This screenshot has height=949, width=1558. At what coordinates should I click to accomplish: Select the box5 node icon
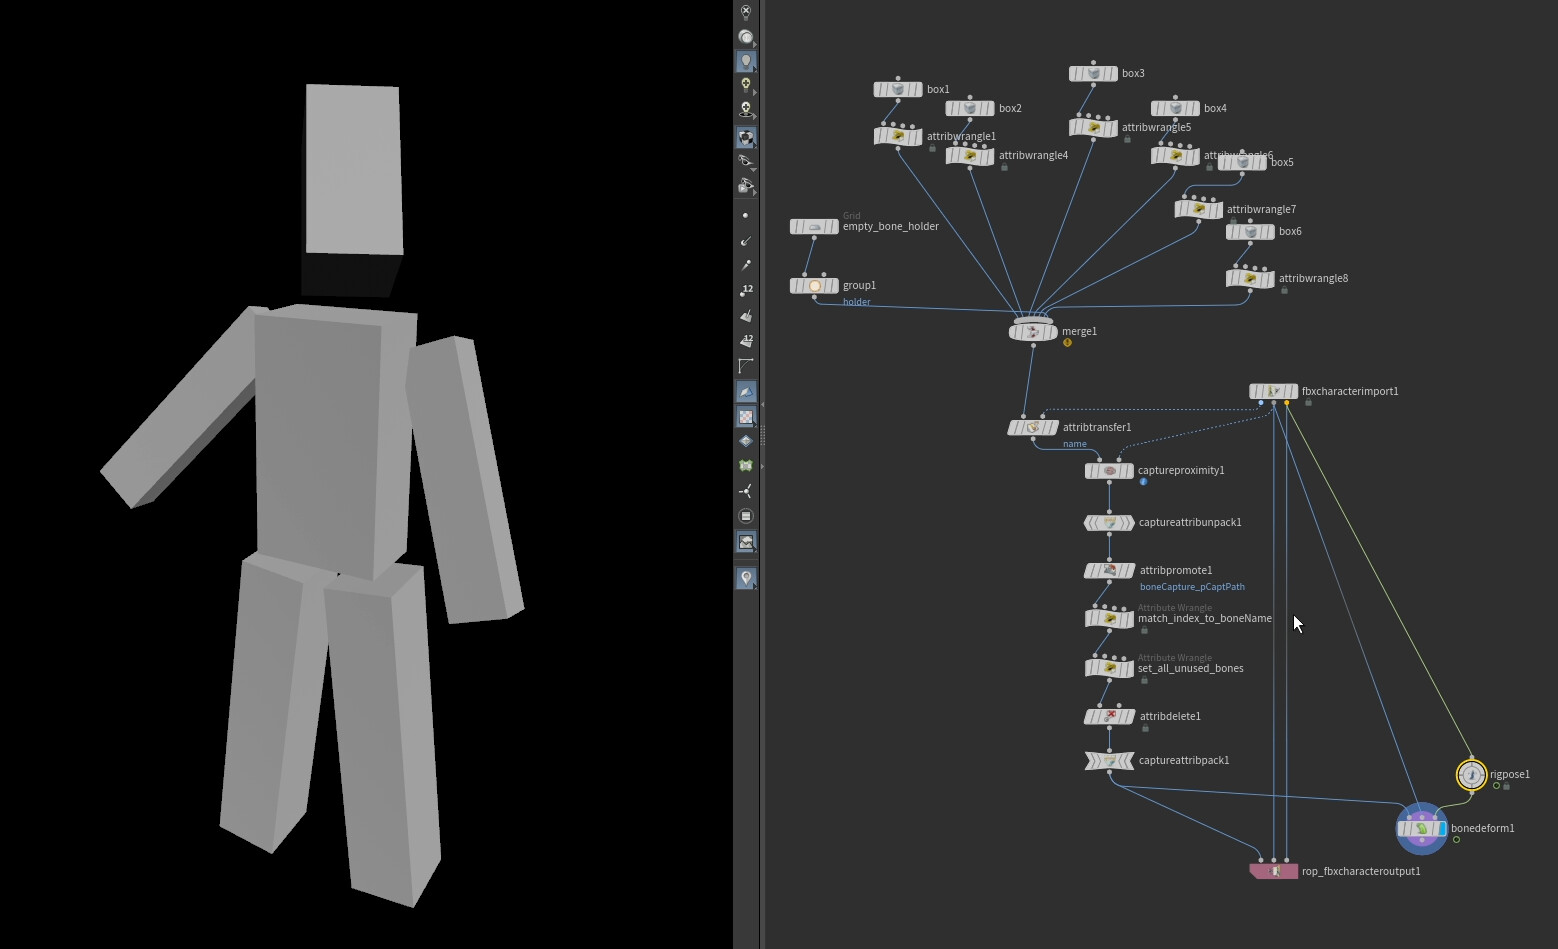pyautogui.click(x=1242, y=162)
